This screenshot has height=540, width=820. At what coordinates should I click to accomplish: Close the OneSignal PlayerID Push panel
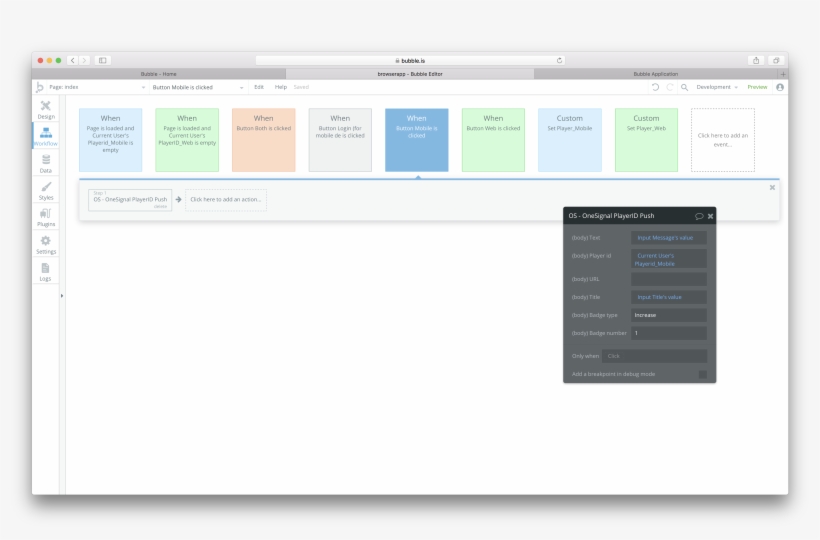point(711,216)
